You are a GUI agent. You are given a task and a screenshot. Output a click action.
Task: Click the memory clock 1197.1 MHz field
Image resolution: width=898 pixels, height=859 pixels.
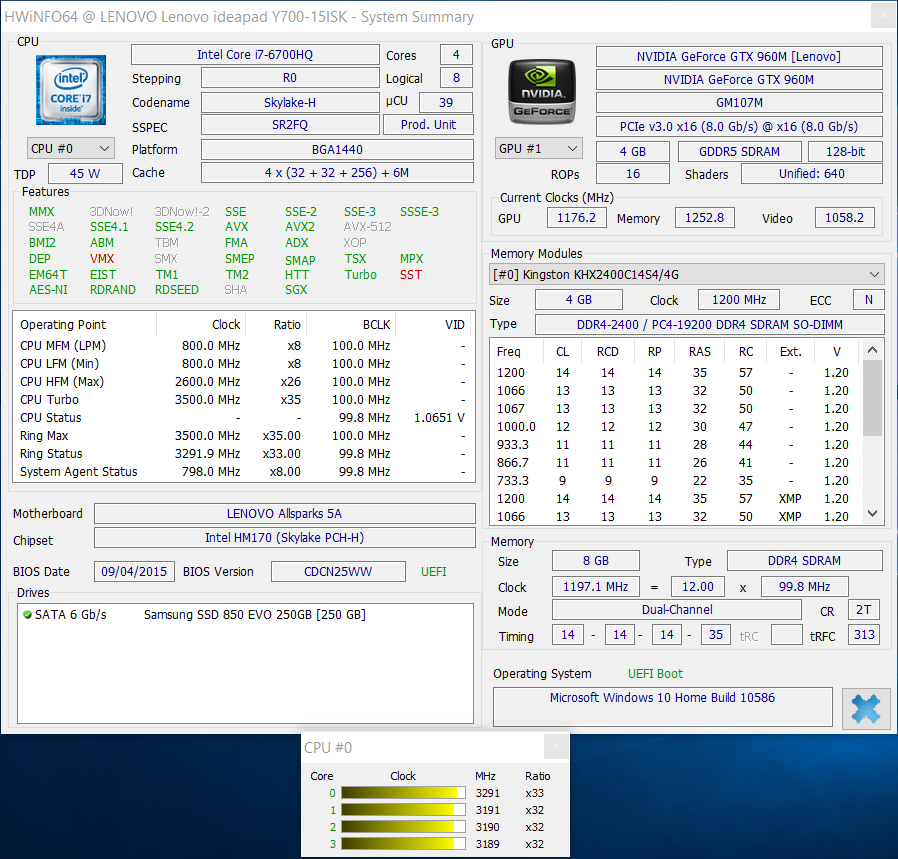(596, 586)
